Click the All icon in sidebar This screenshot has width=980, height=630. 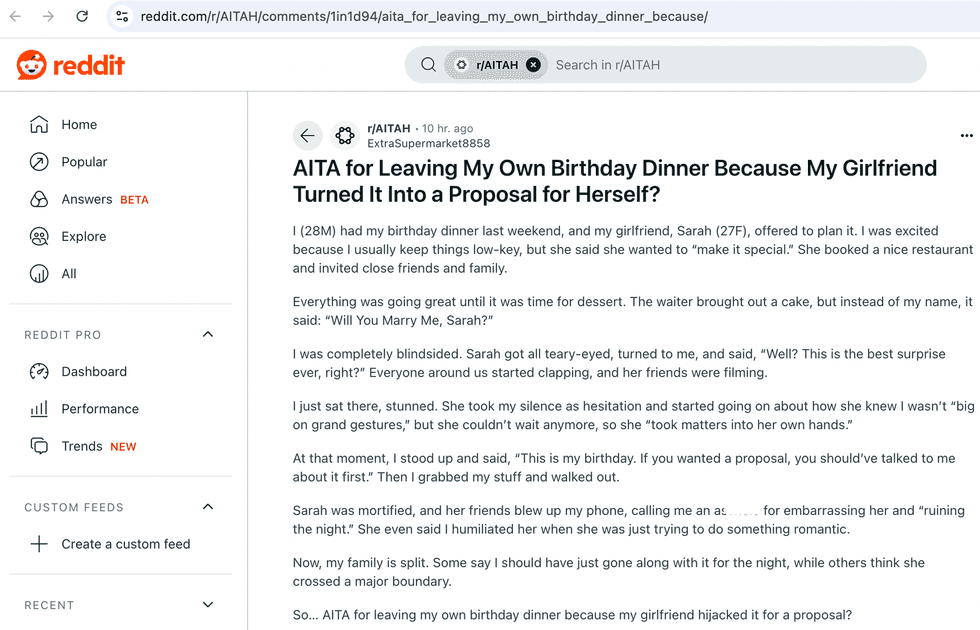click(39, 274)
